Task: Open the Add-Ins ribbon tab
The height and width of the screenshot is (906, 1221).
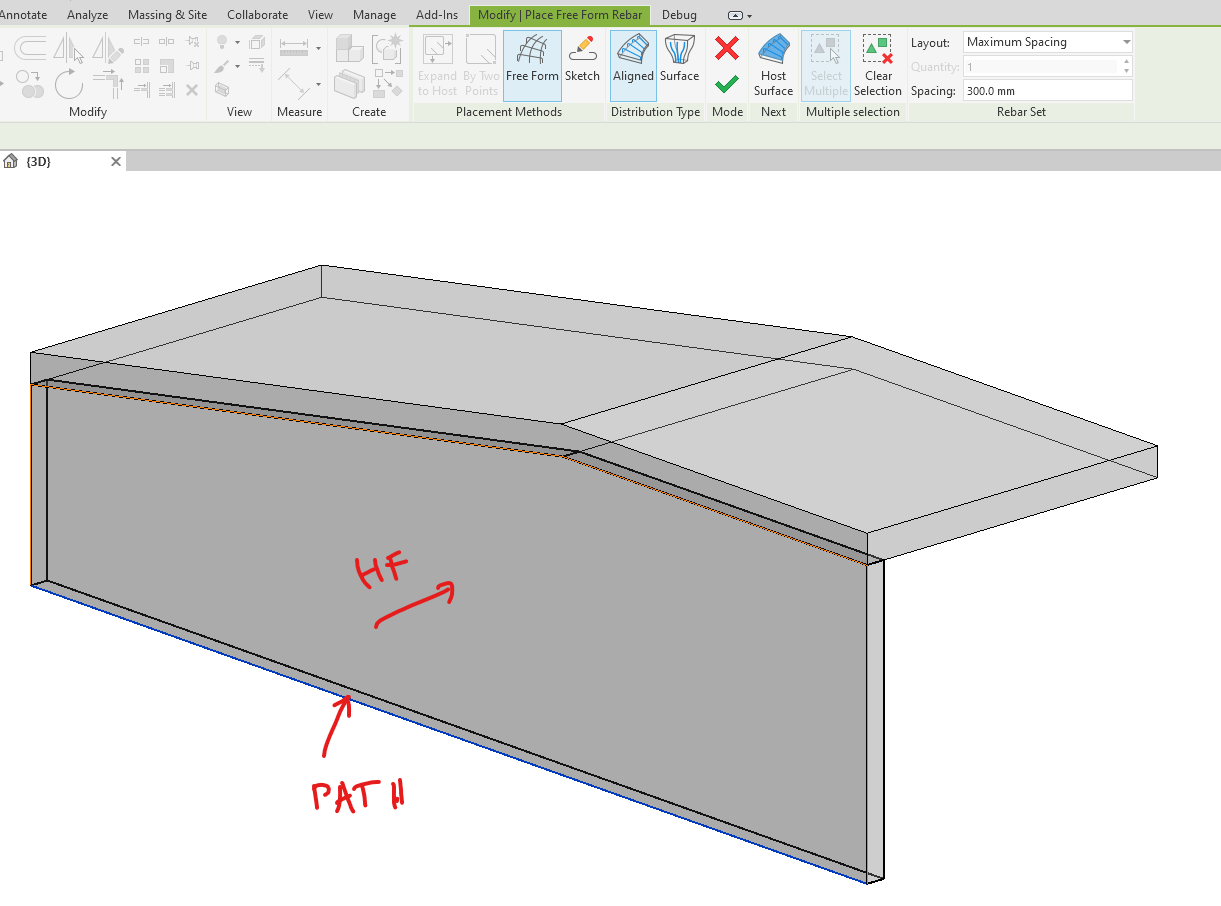Action: click(436, 15)
